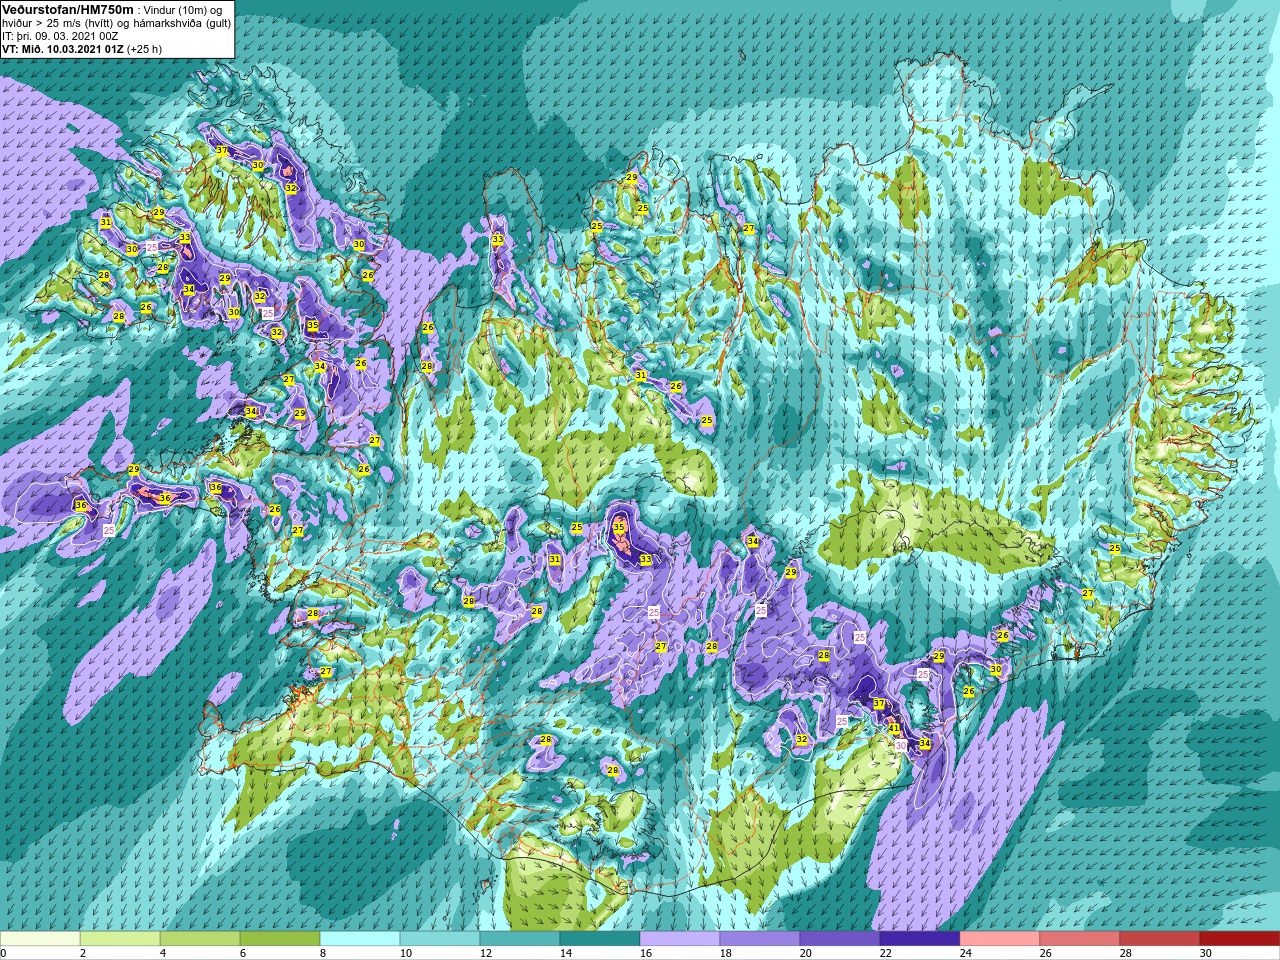Select the salmon 26–28 m/s legend swatch

pyautogui.click(x=1080, y=939)
